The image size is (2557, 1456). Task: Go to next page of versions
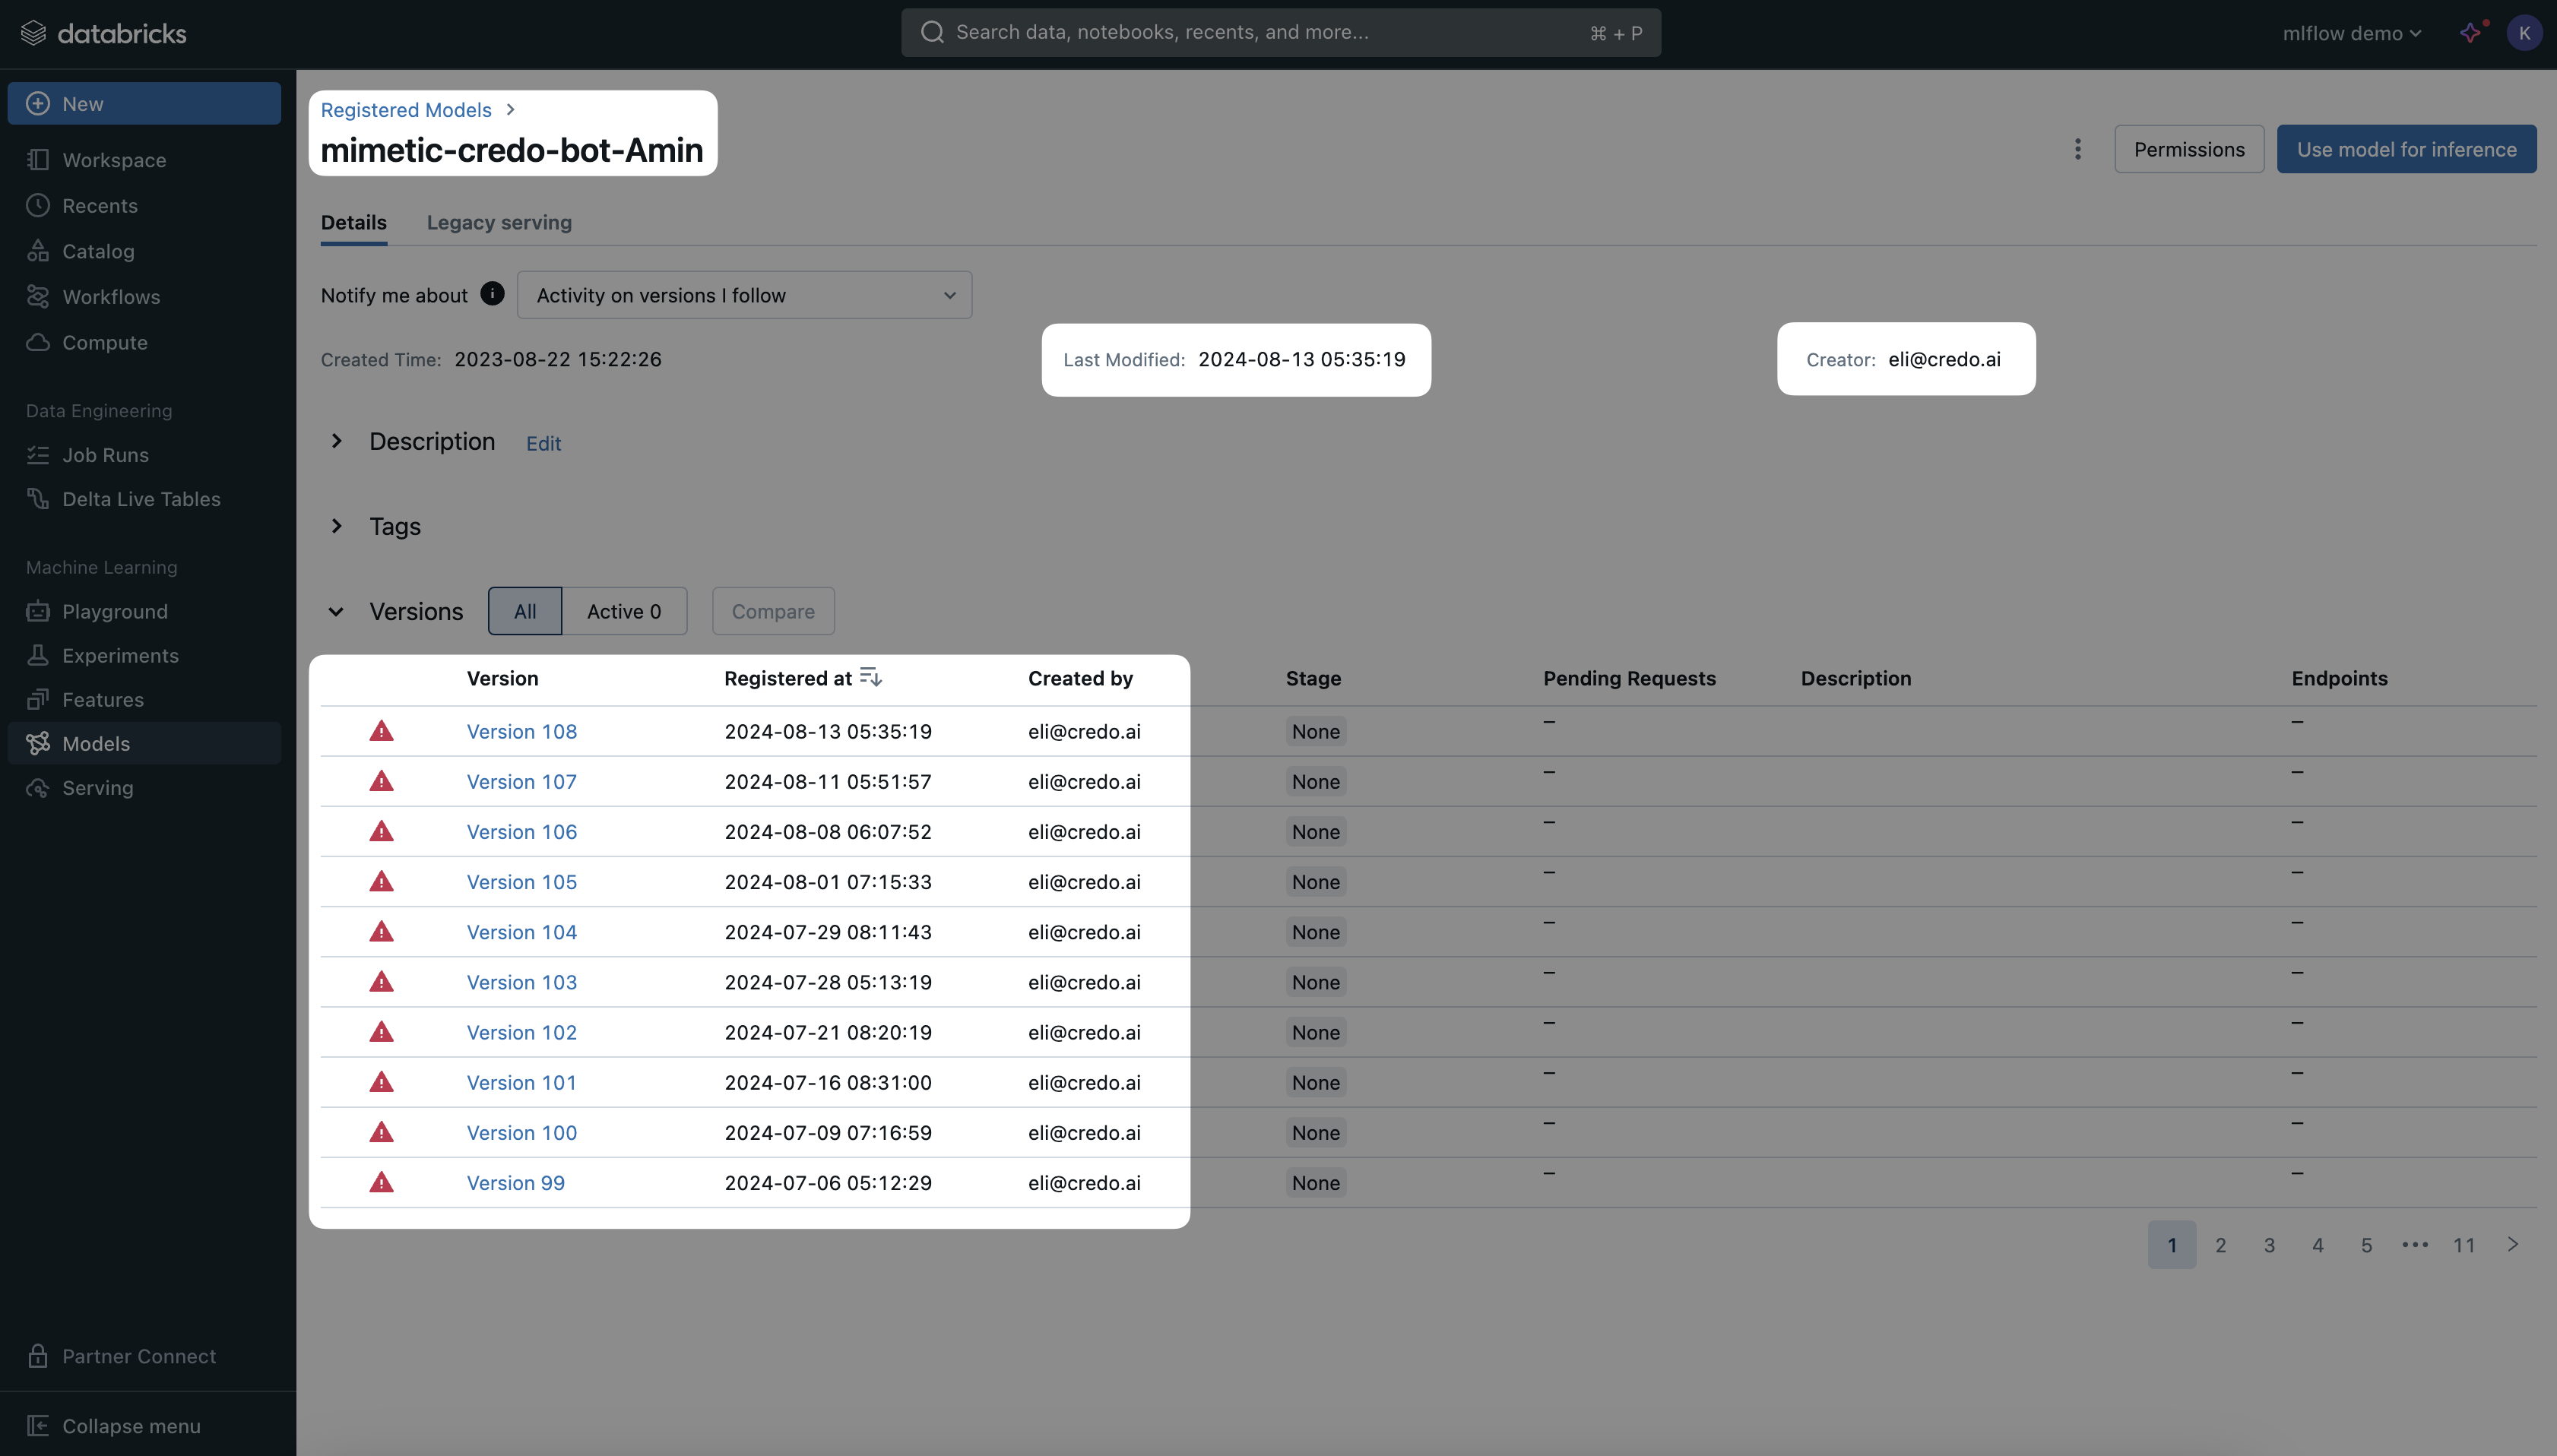tap(2513, 1244)
